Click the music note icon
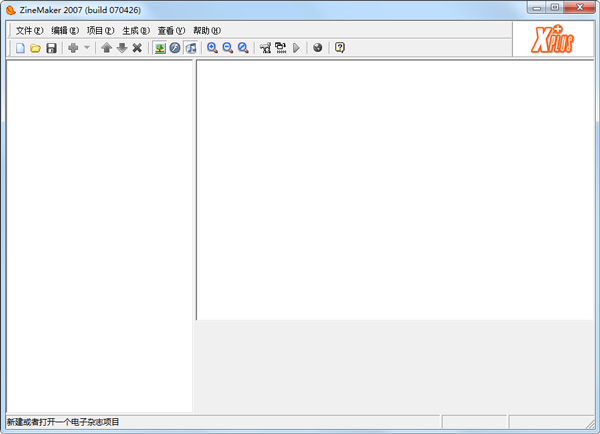 point(190,48)
